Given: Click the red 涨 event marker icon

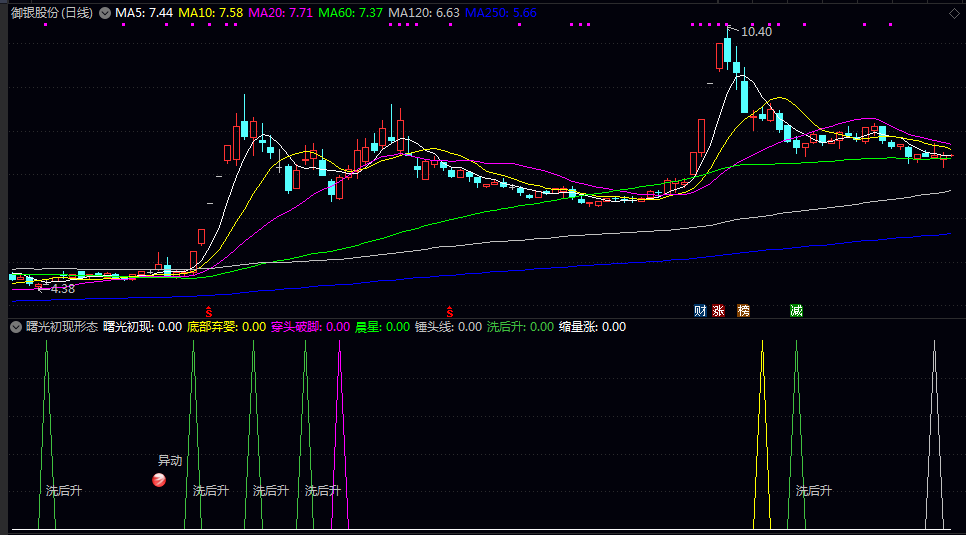Looking at the screenshot, I should 718,311.
